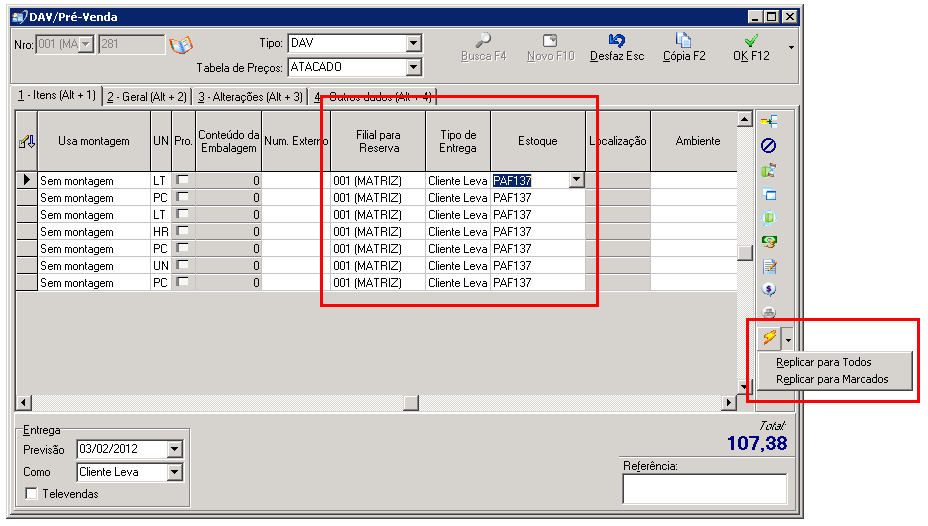928x526 pixels.
Task: Click the sort icon in grid header corner
Action: click(27, 141)
